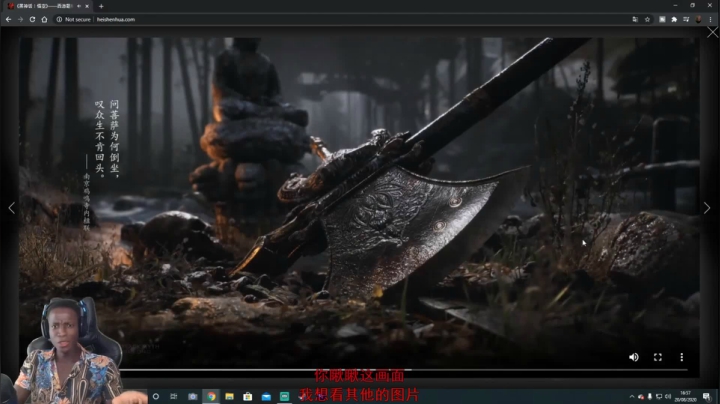
Task: Open Windows Task View
Action: coord(174,396)
